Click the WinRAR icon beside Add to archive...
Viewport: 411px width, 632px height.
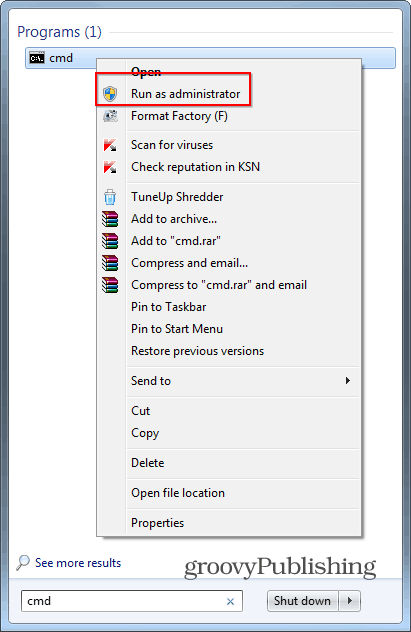(110, 219)
